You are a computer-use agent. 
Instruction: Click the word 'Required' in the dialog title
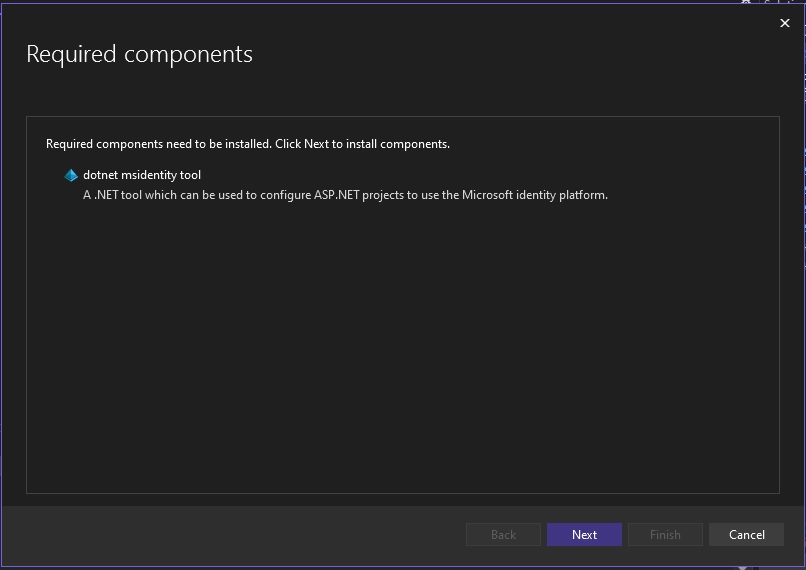coord(71,54)
